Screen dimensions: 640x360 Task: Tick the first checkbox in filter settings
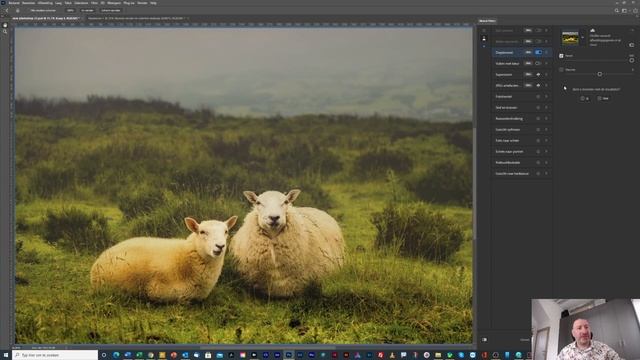pyautogui.click(x=561, y=56)
